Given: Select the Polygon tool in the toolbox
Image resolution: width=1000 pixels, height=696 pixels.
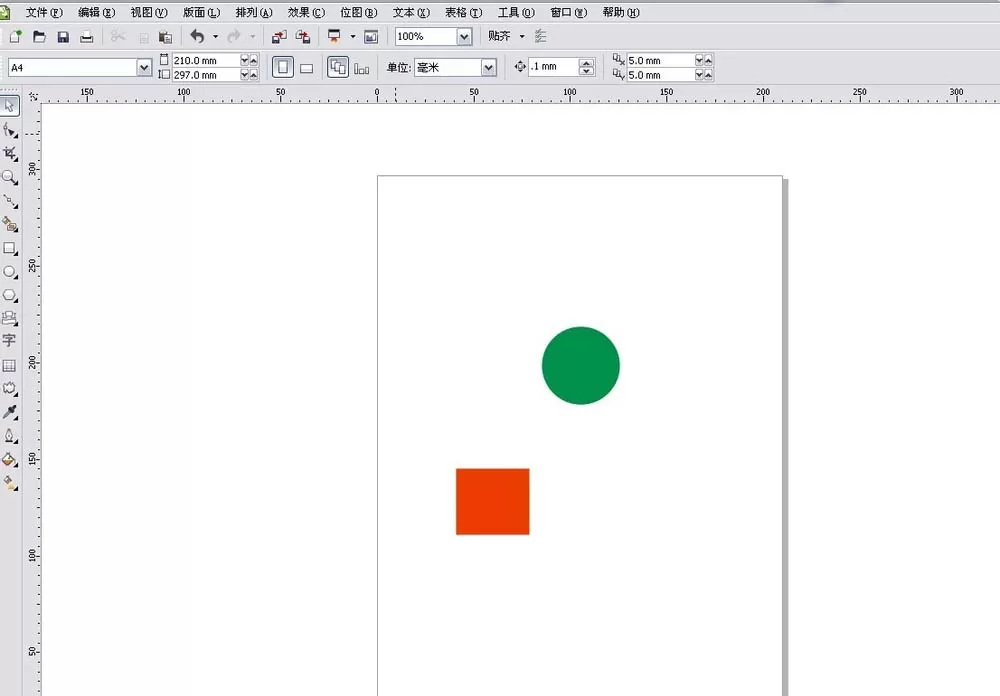Looking at the screenshot, I should (x=10, y=295).
